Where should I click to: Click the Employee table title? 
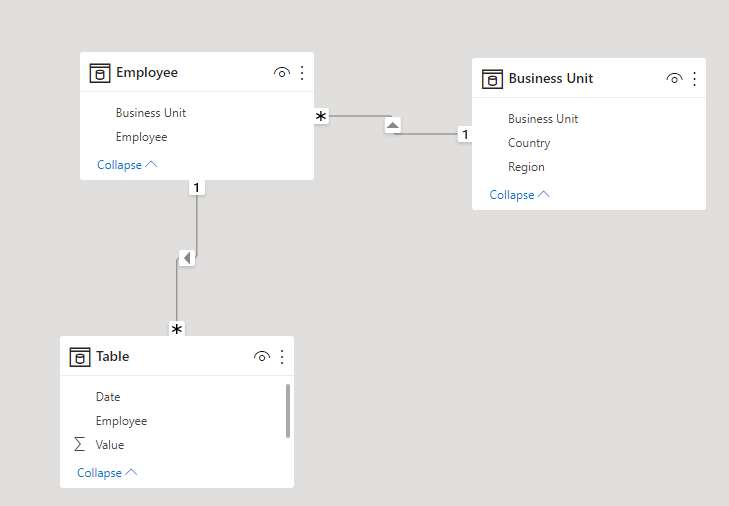(x=147, y=73)
